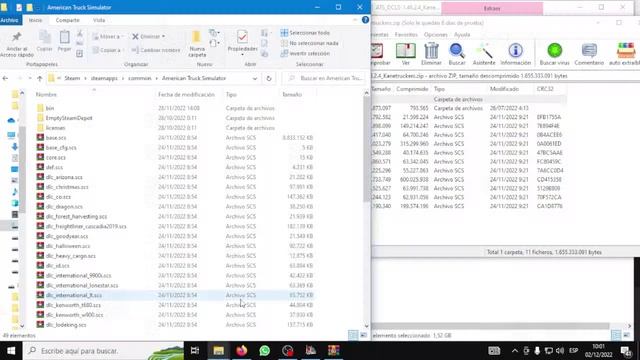Click WinRAR horizontal scrollbar
The image size is (640, 360).
(491, 326)
